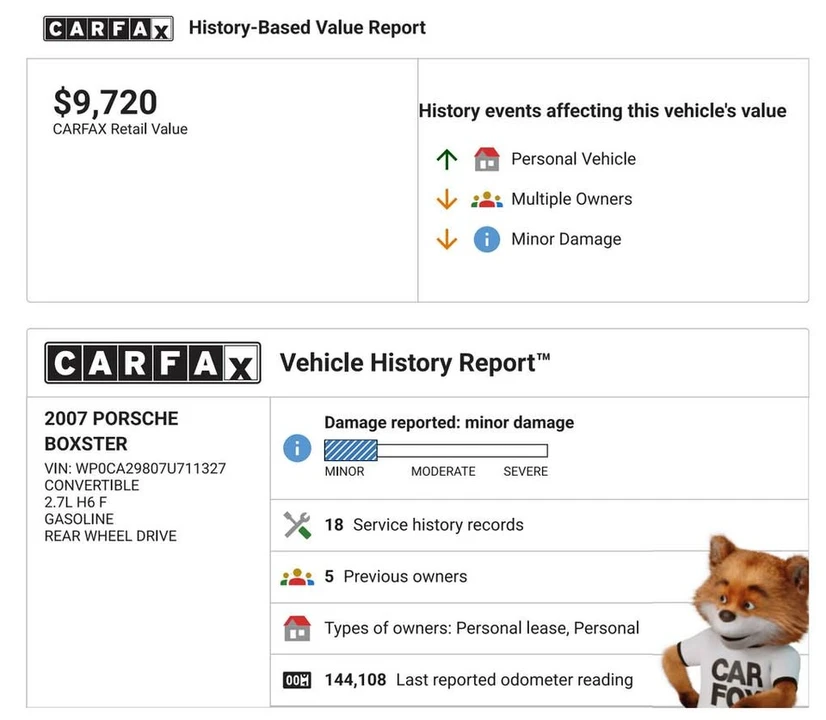Click the MODERATE label under damage bar
Viewport: 826px width, 720px height.
443,471
